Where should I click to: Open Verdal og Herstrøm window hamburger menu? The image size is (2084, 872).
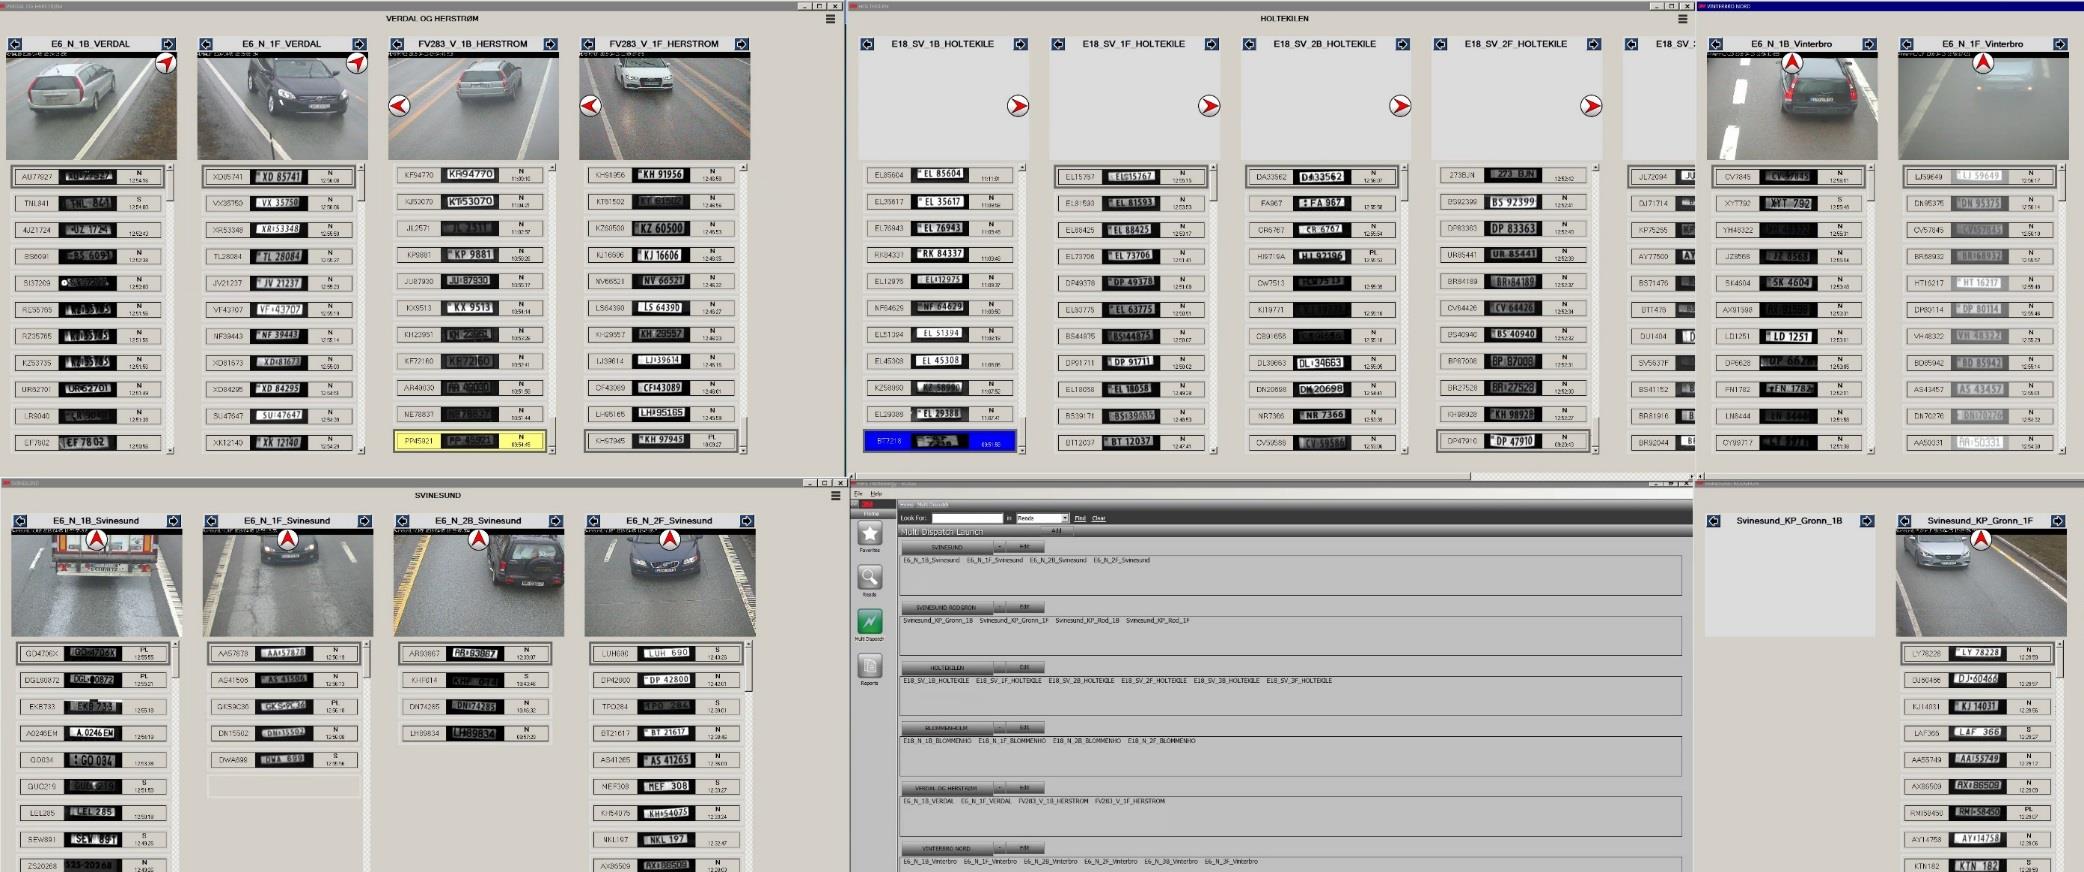830,19
